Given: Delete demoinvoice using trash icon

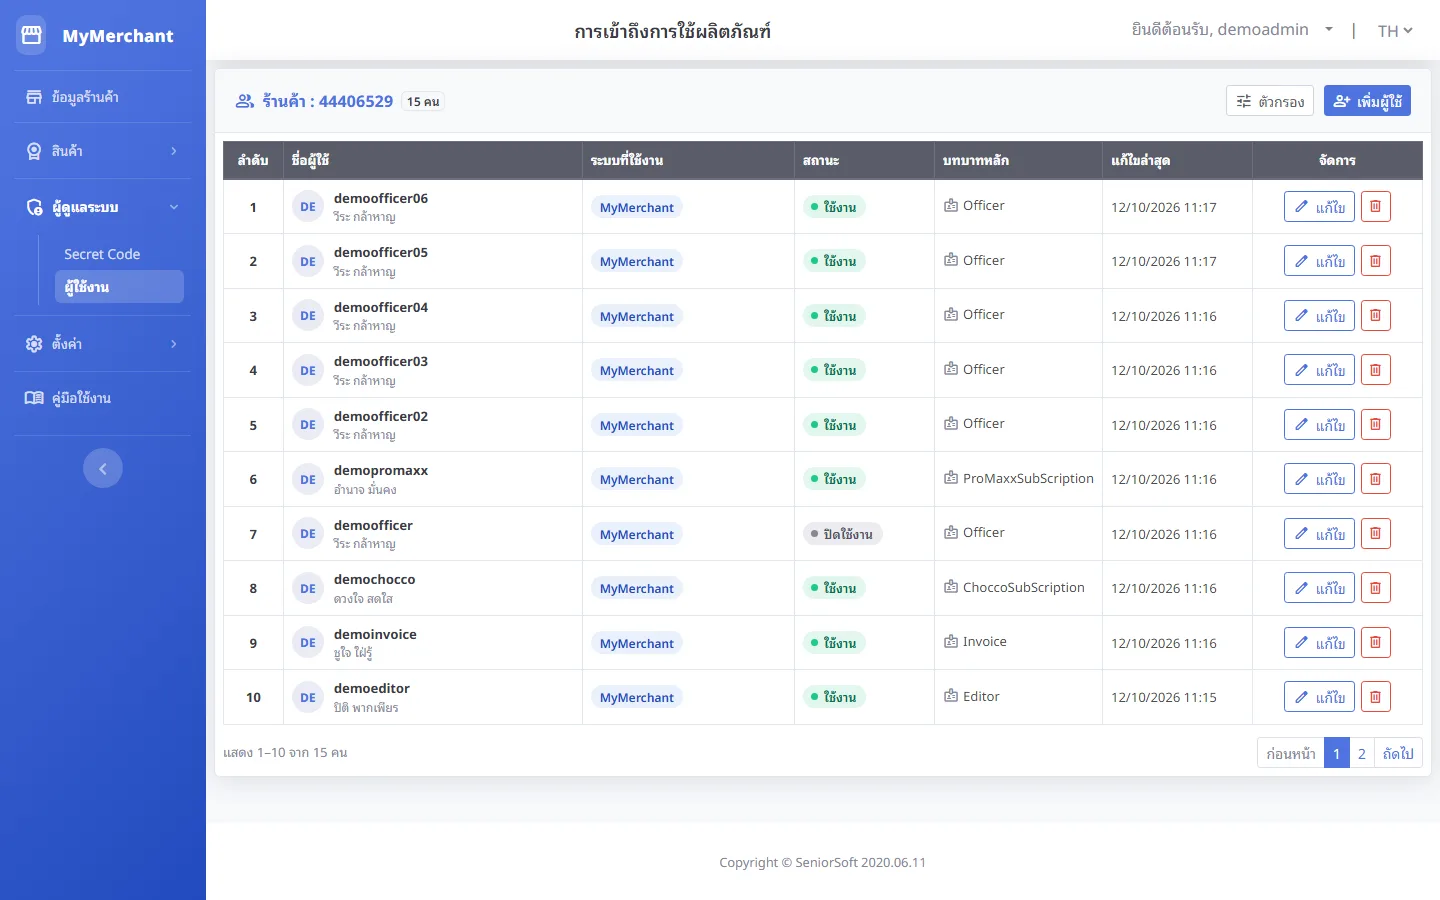Looking at the screenshot, I should (1375, 643).
